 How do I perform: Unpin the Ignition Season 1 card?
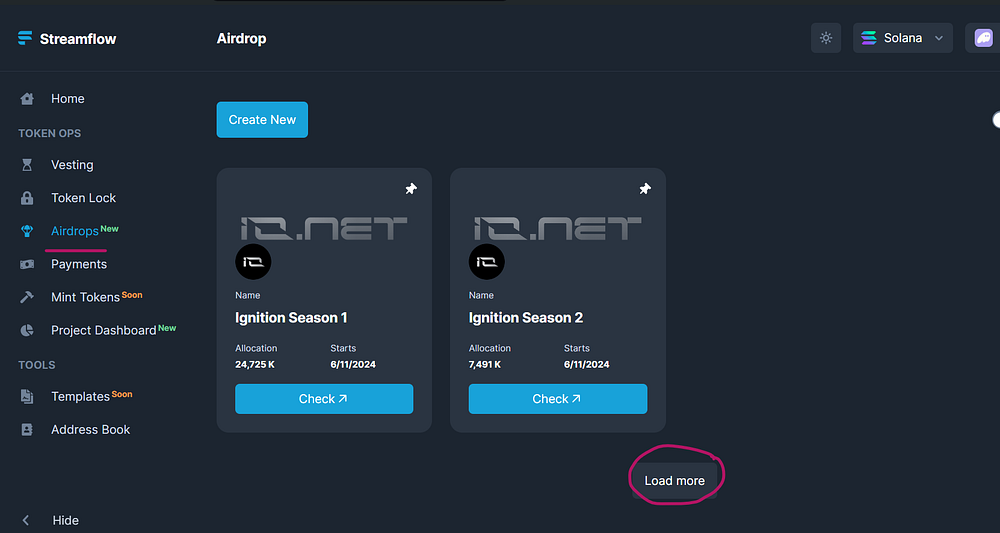[411, 189]
